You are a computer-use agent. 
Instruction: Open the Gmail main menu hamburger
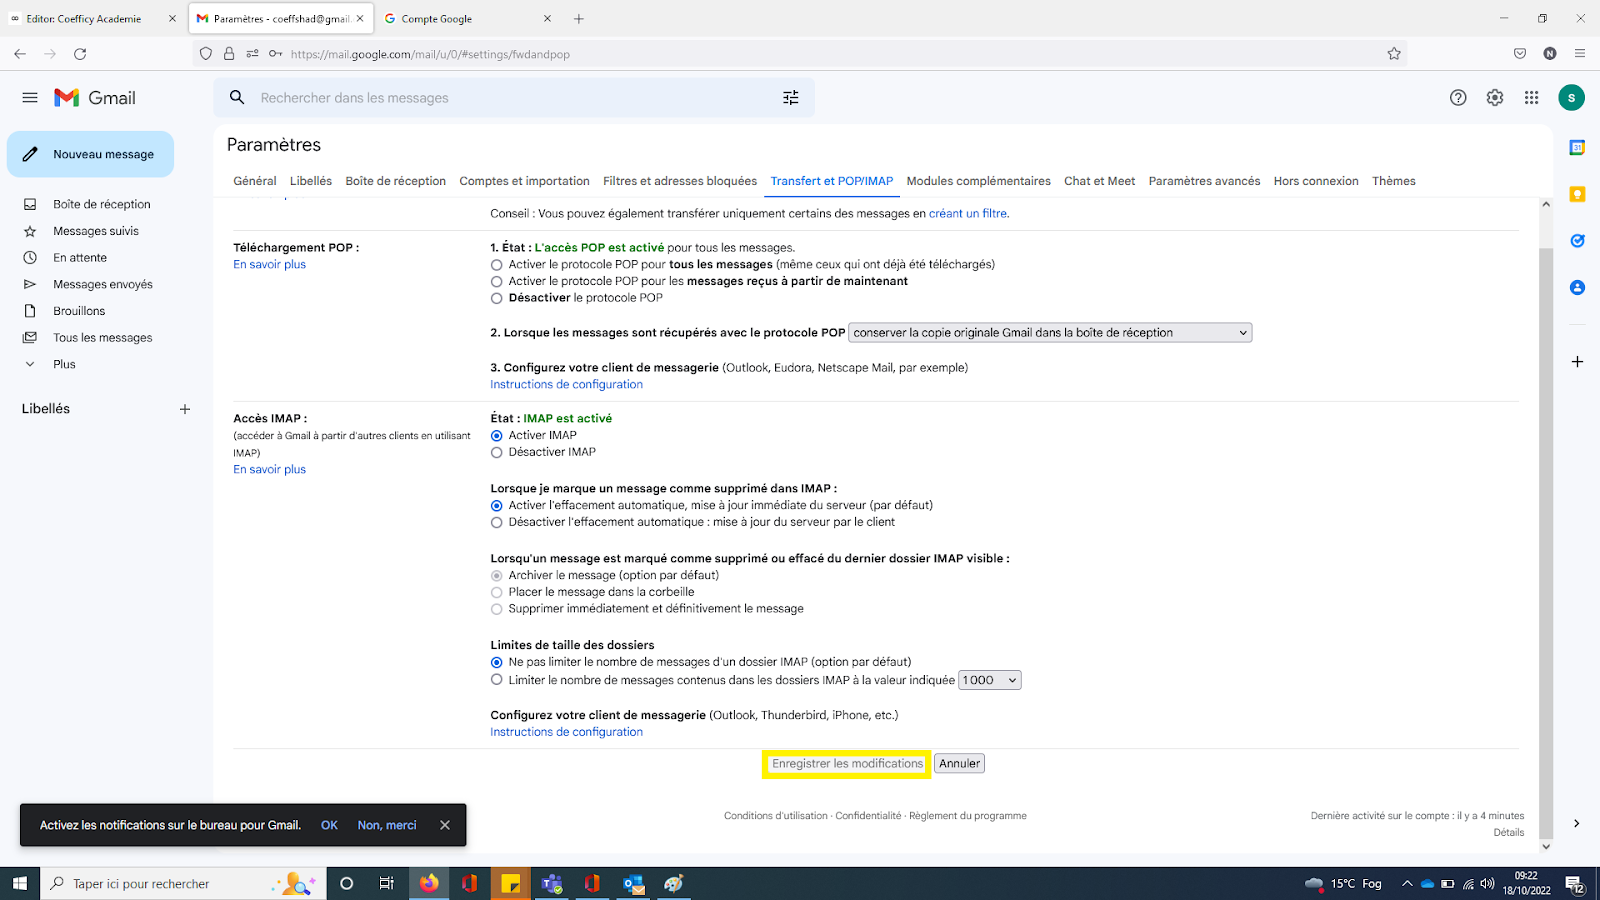[30, 98]
